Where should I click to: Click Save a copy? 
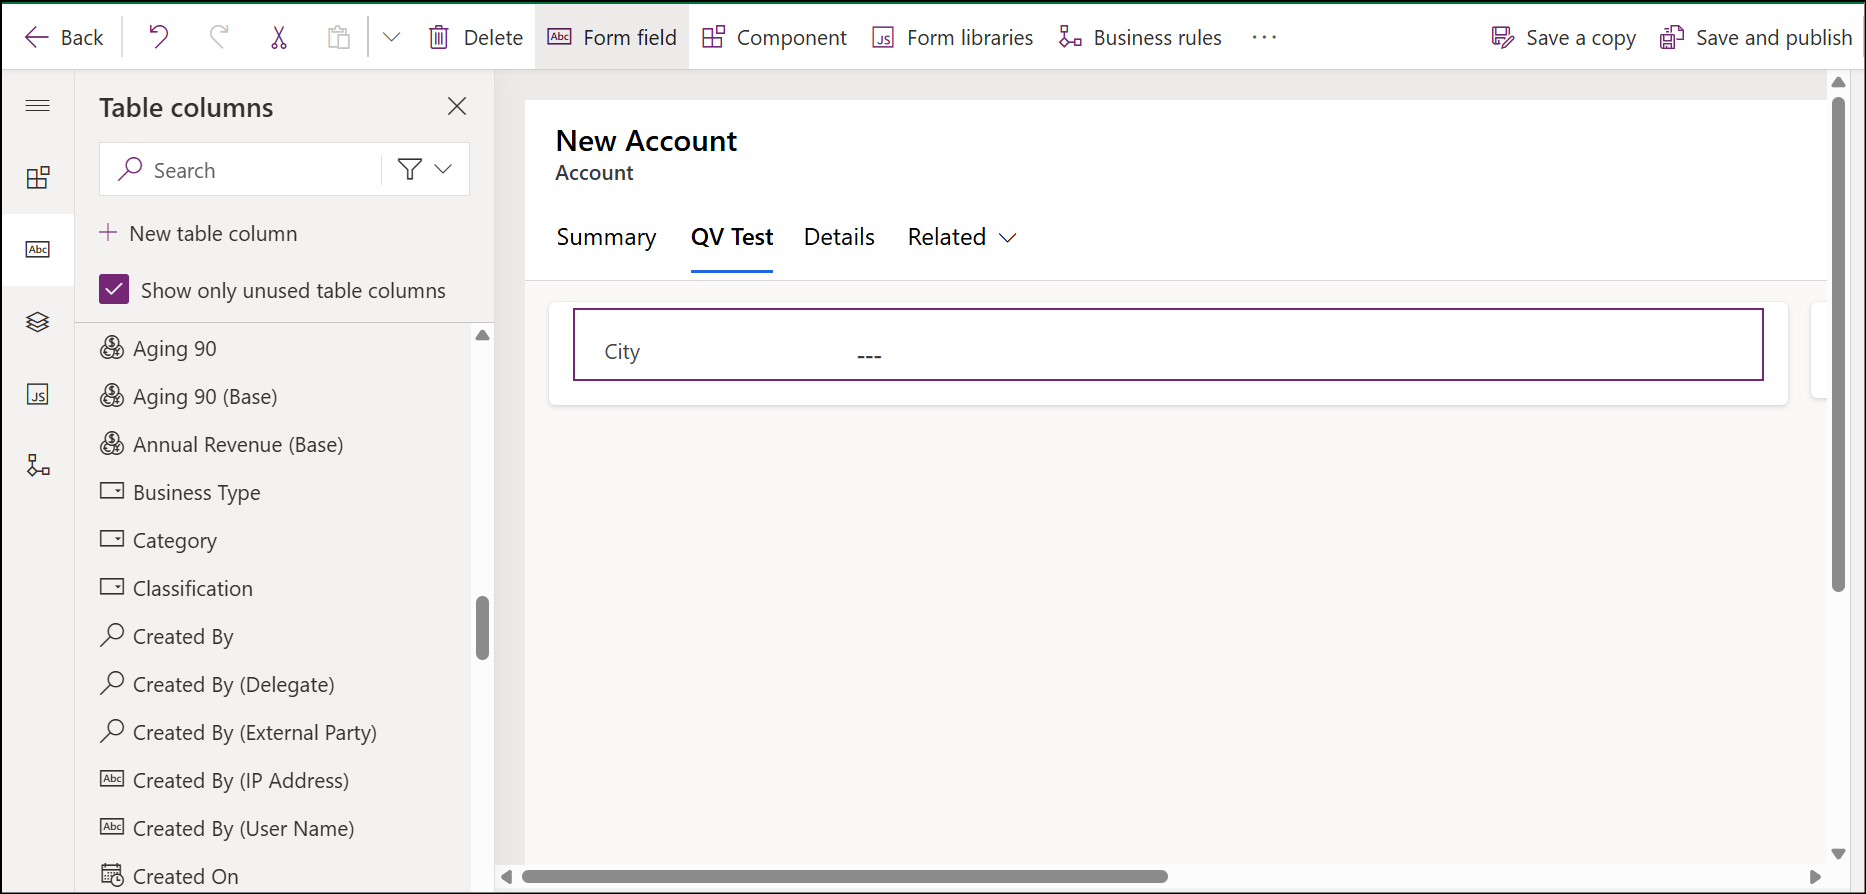pos(1563,37)
